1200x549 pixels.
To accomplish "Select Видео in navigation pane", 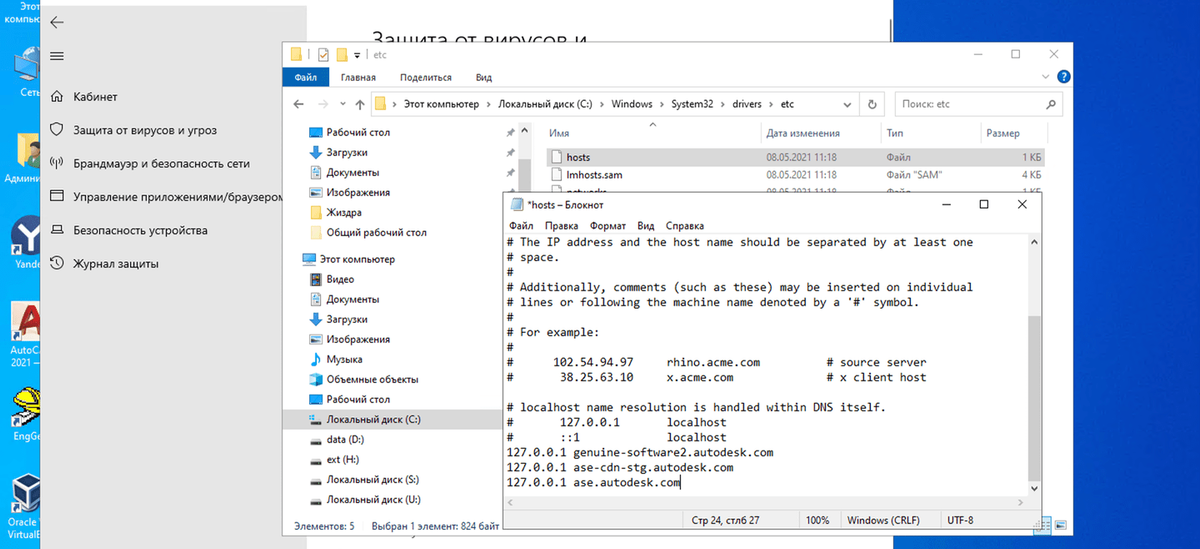I will coord(340,279).
